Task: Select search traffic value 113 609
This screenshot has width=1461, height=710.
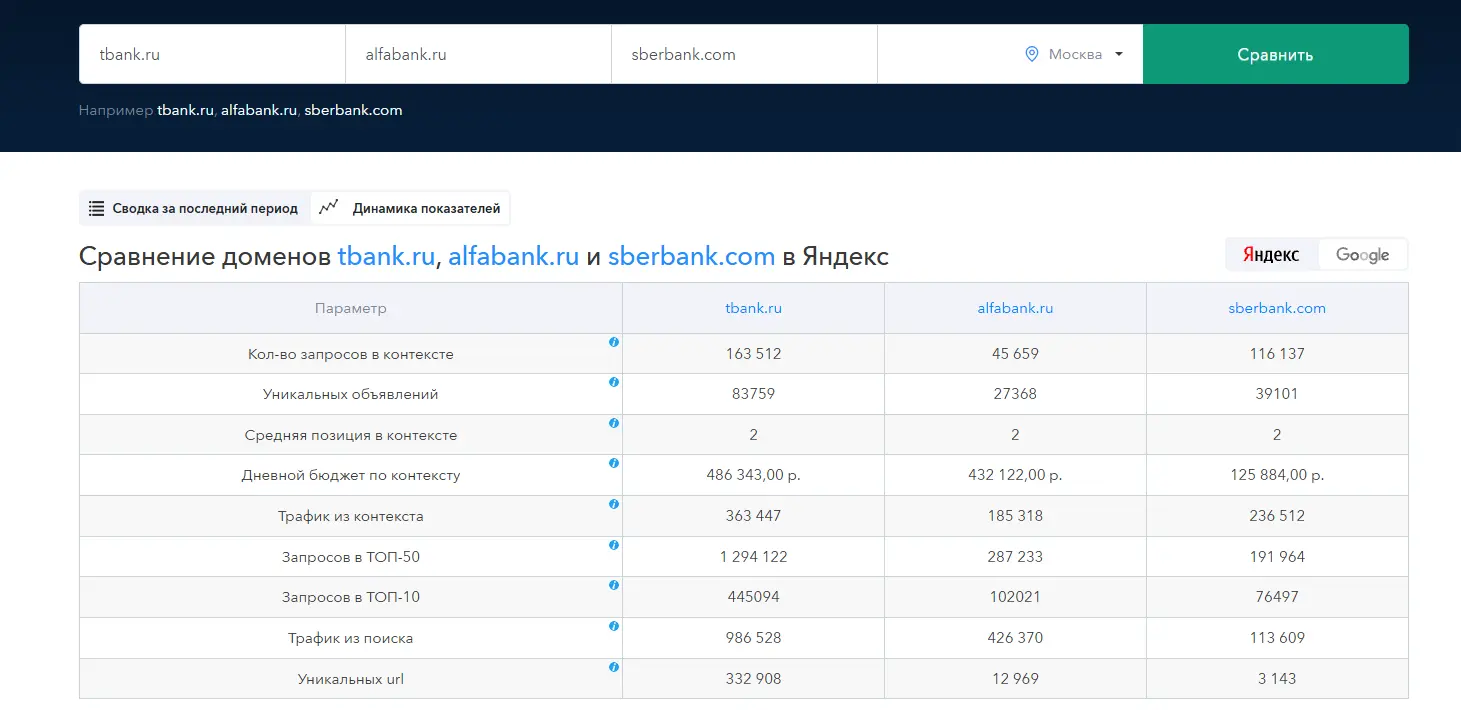Action: (1277, 638)
